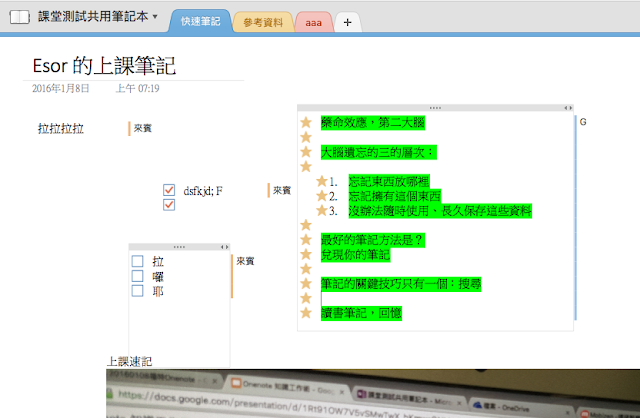Click the star tag beside 筆記的關鍵技巧只有一個：搜尋
The height and width of the screenshot is (418, 640).
306,283
